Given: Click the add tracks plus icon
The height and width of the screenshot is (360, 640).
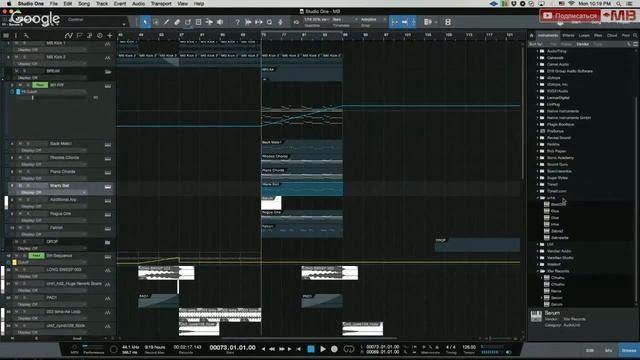Looking at the screenshot, I should [109, 36].
